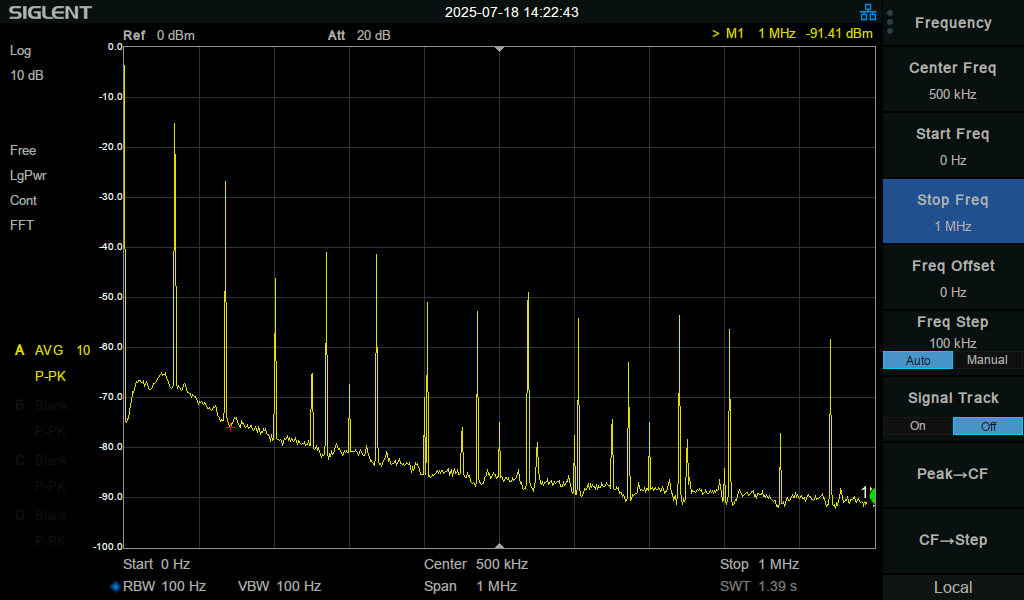This screenshot has height=600, width=1024.
Task: Open the Freq Offset setting
Action: coord(953,277)
